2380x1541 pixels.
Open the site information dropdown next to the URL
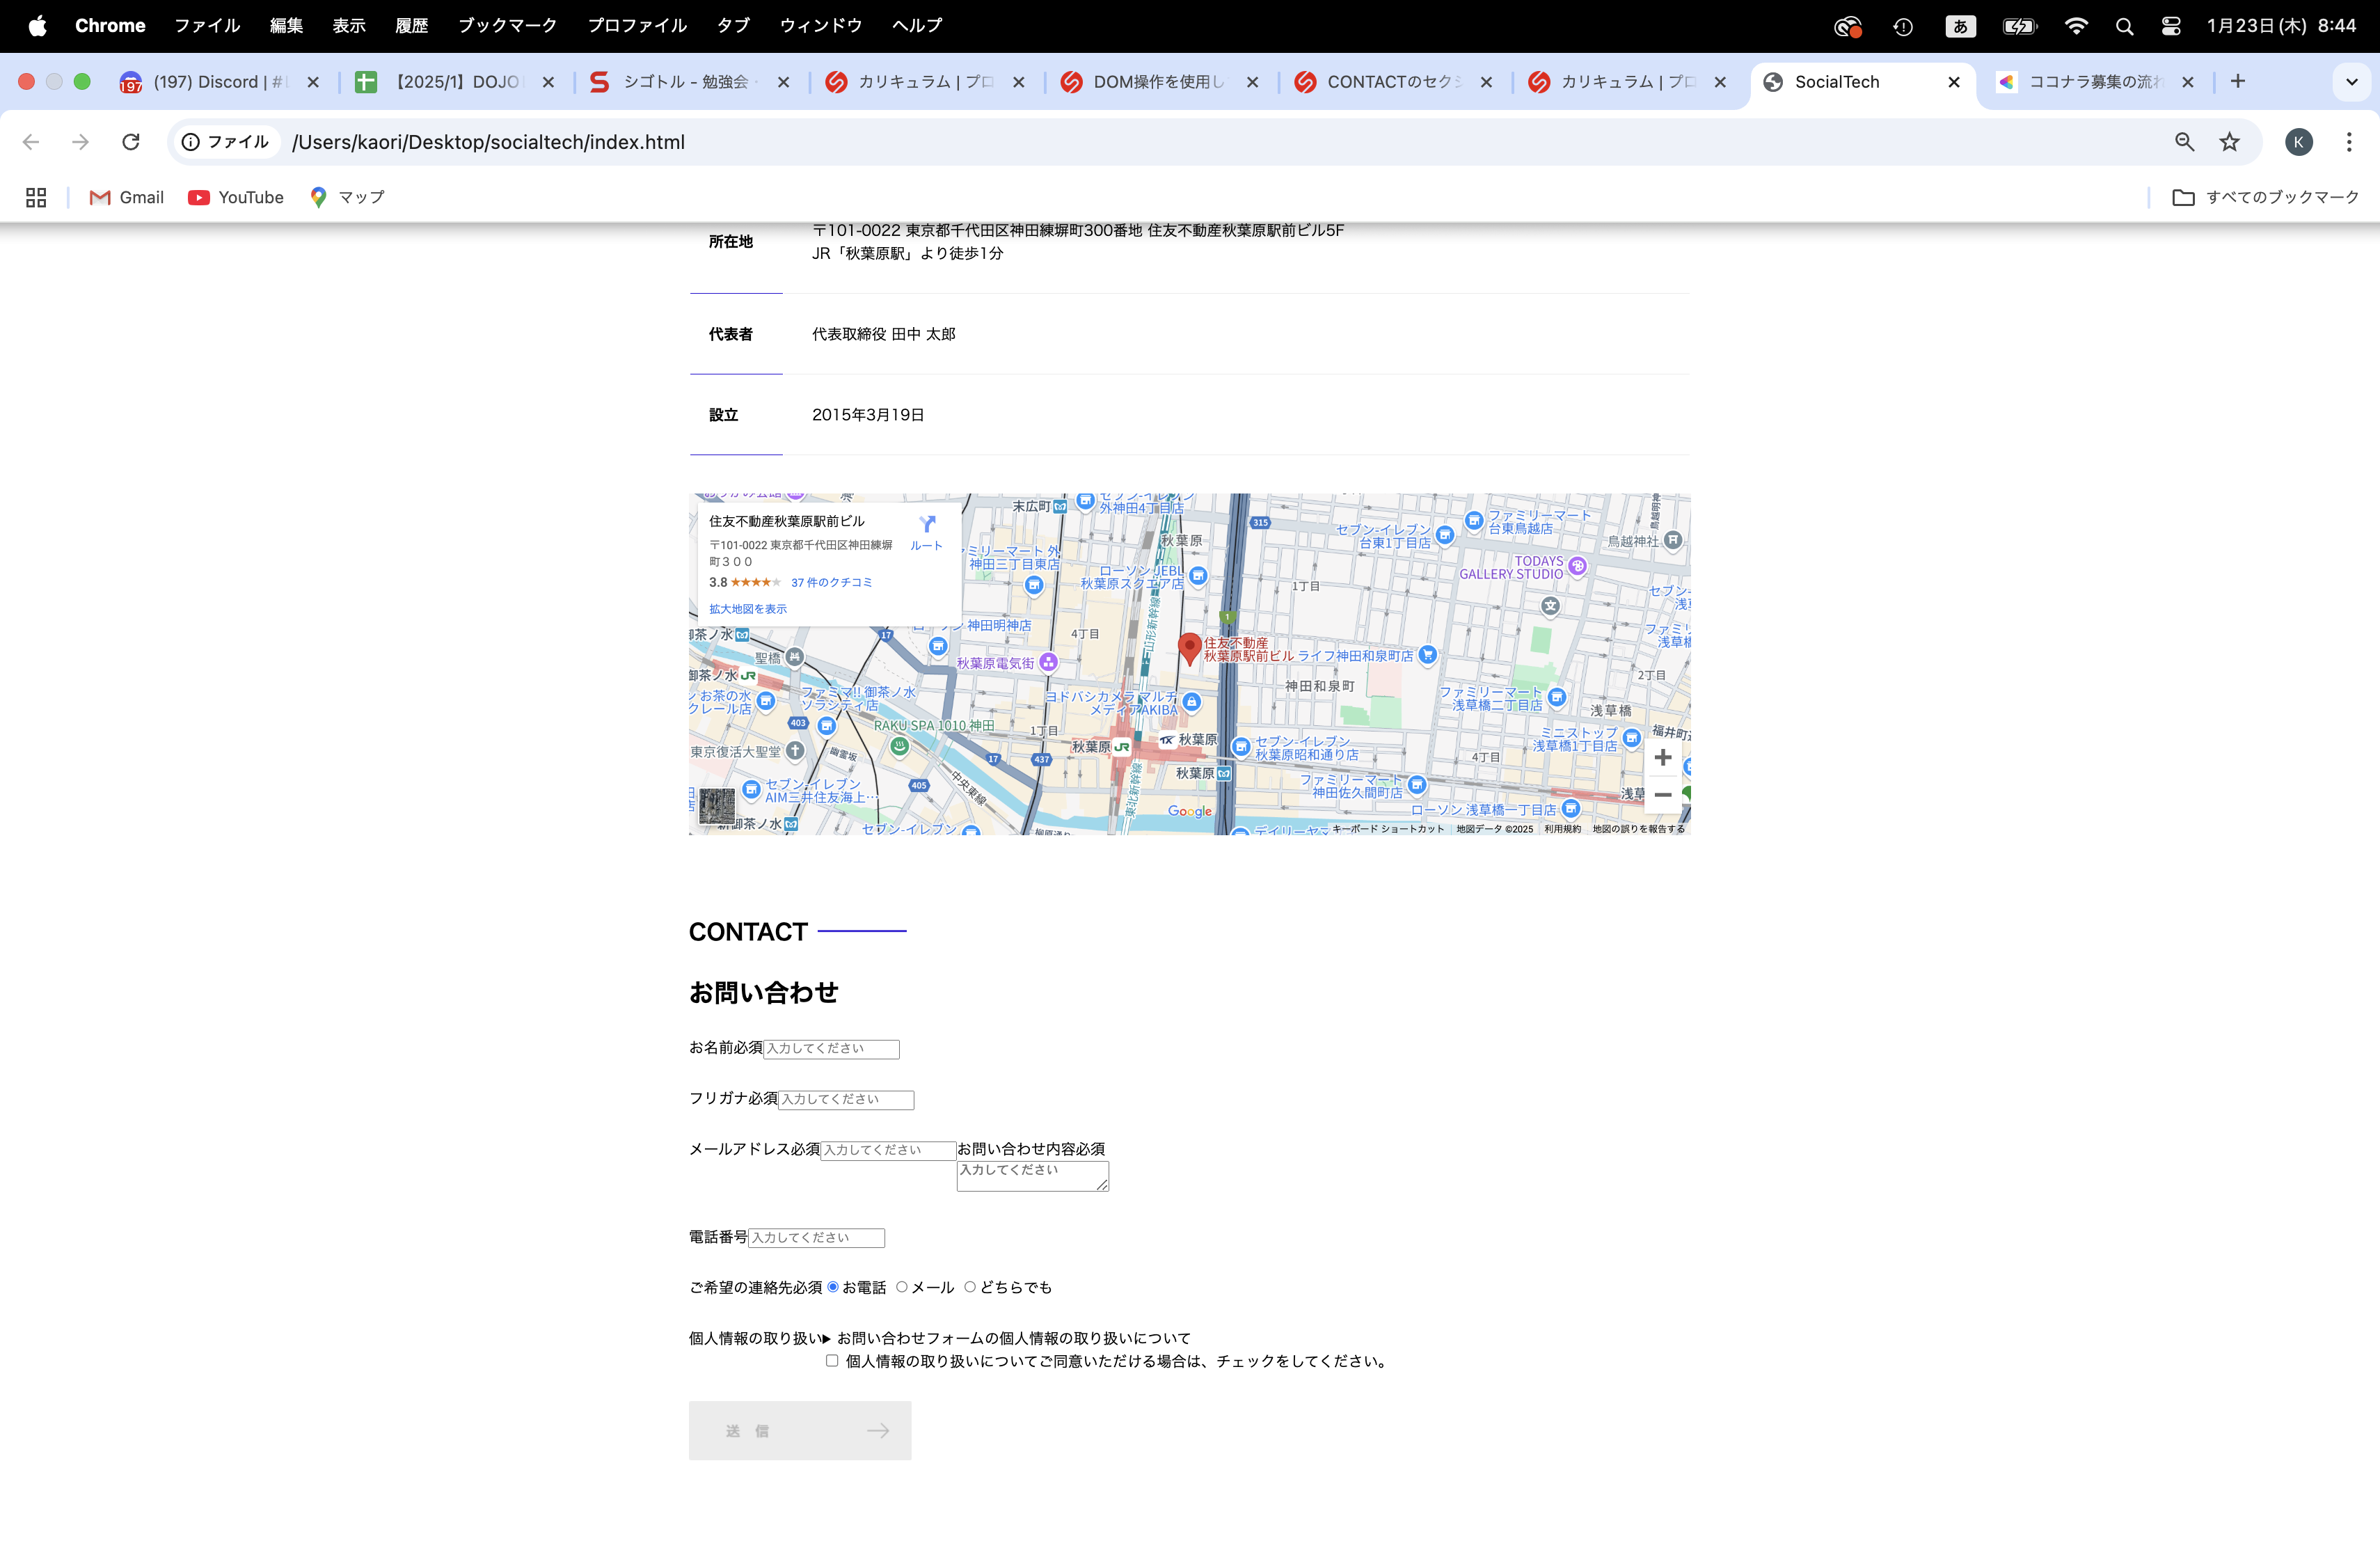pos(191,142)
